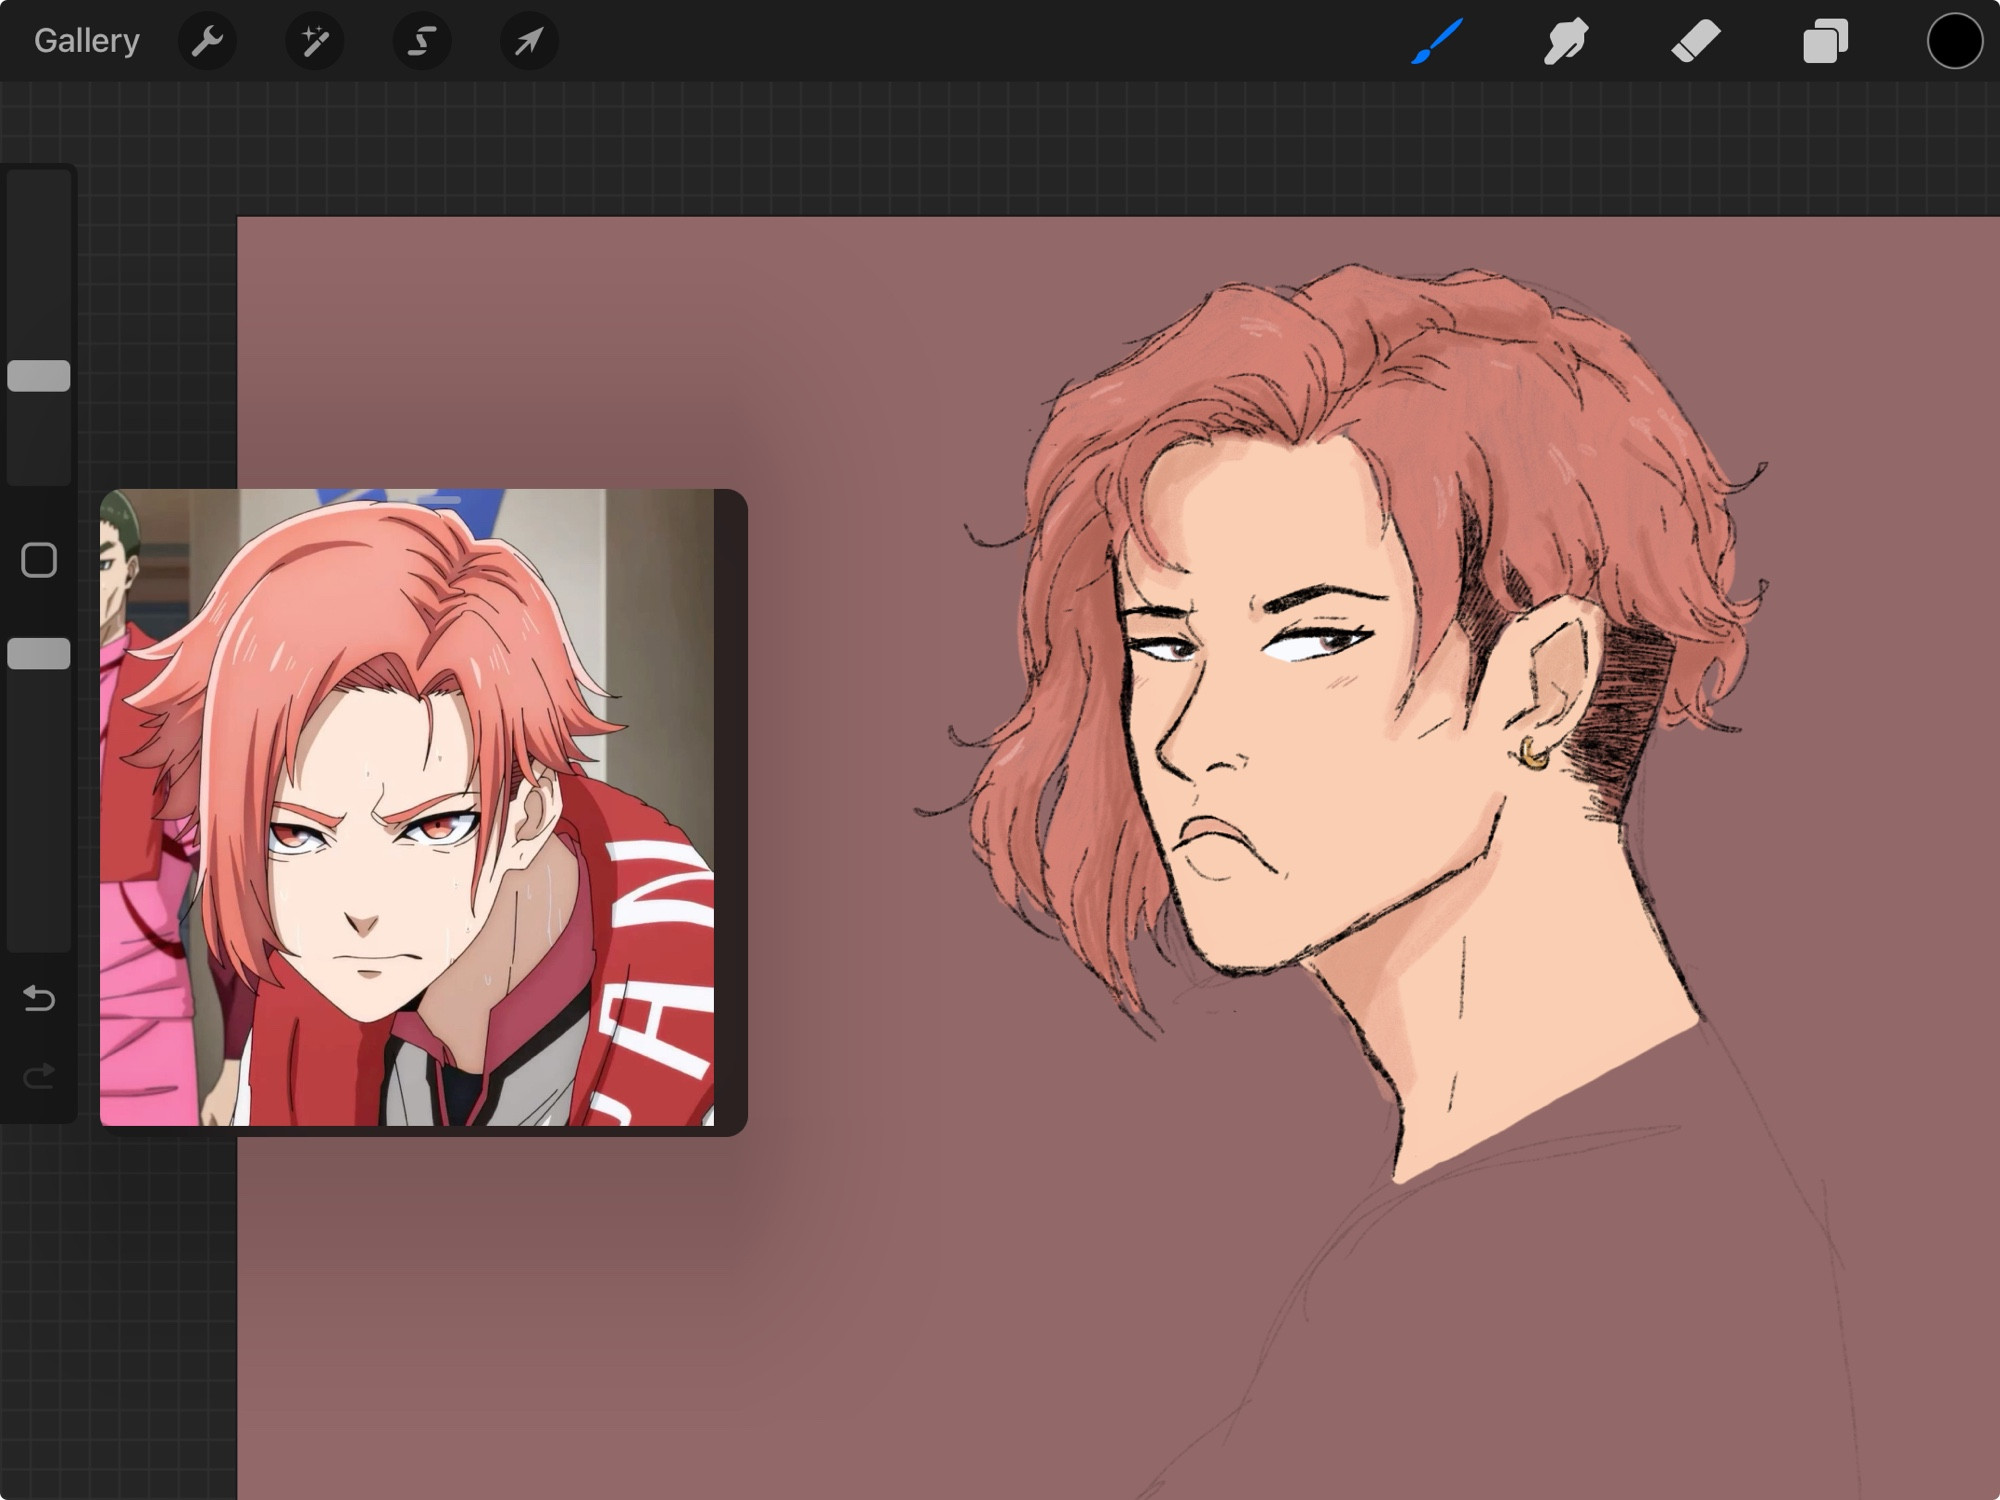
Task: Select the Eraser tool
Action: coord(1696,41)
